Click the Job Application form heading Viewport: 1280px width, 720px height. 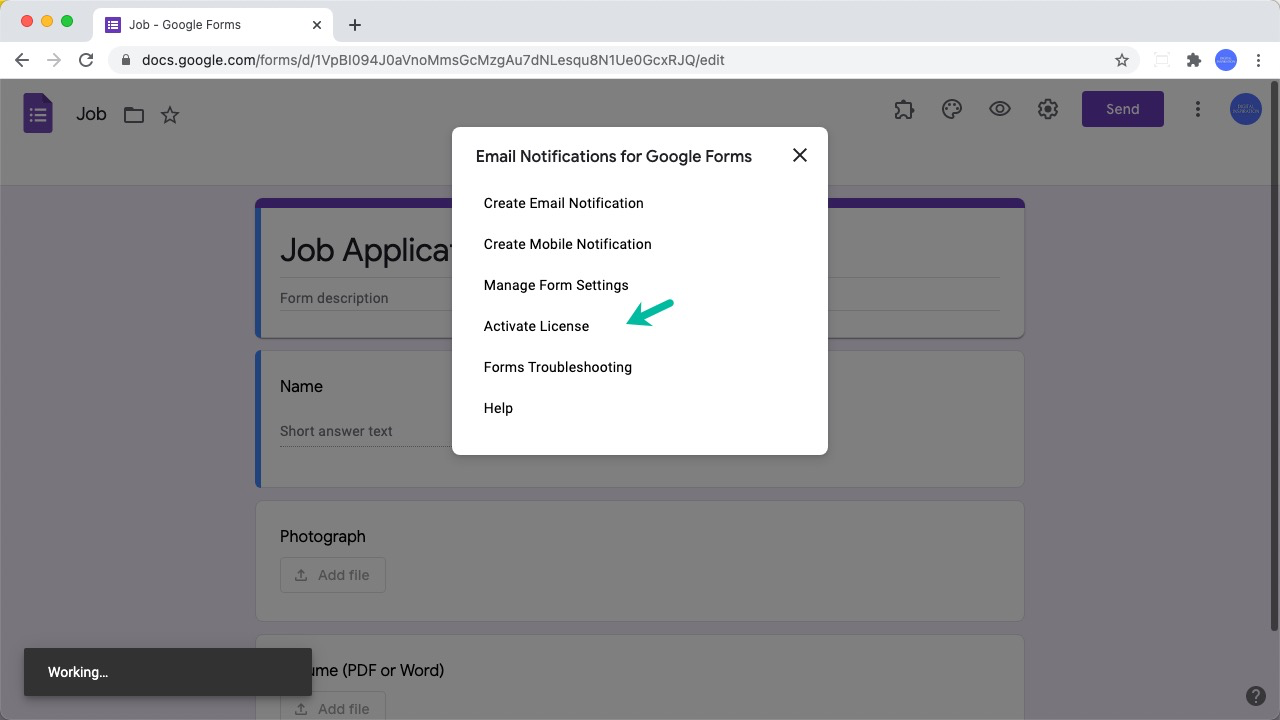366,249
